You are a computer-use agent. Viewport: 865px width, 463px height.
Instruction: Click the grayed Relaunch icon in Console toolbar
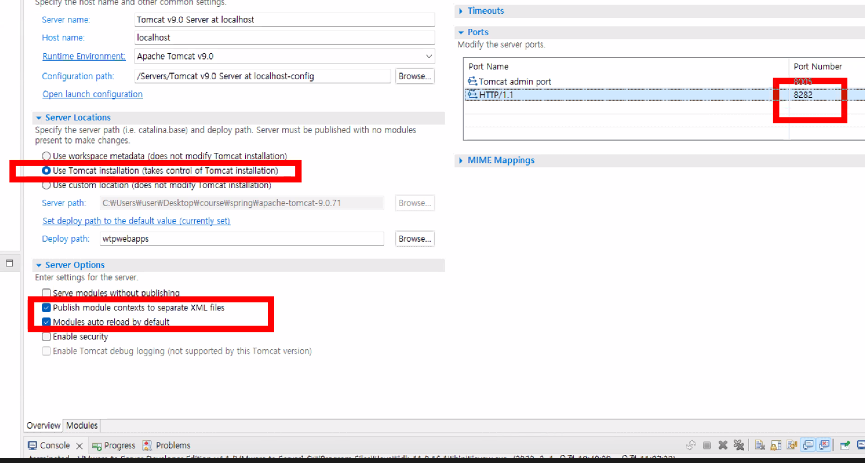(x=691, y=445)
